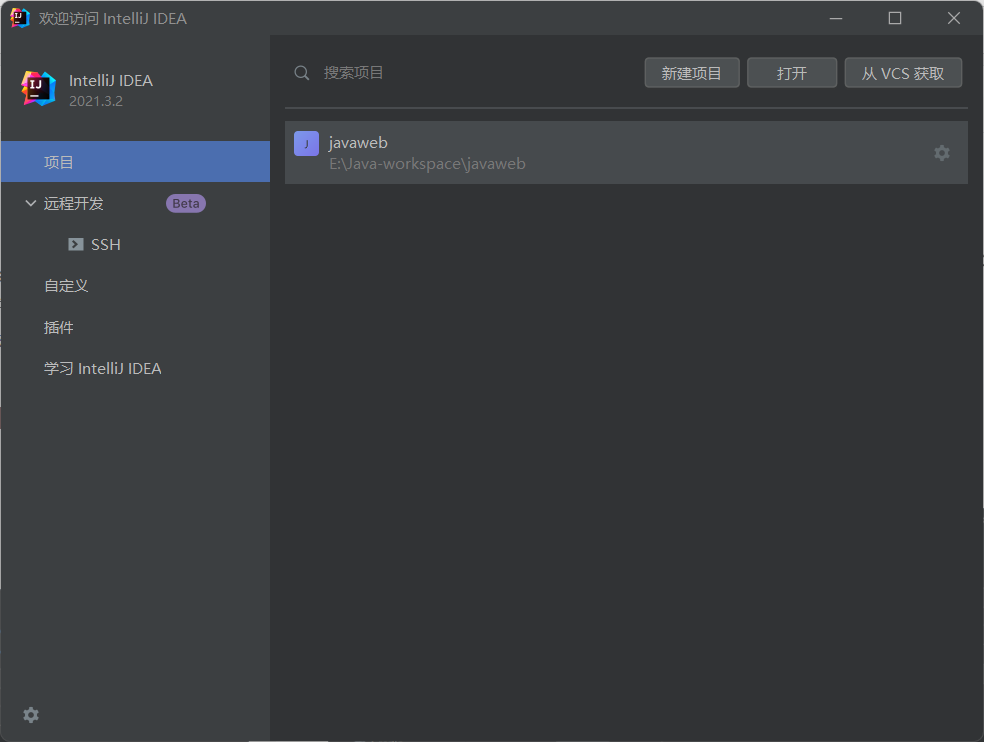
Task: Click the IntelliJ IDEA logo in sidebar
Action: tap(38, 89)
